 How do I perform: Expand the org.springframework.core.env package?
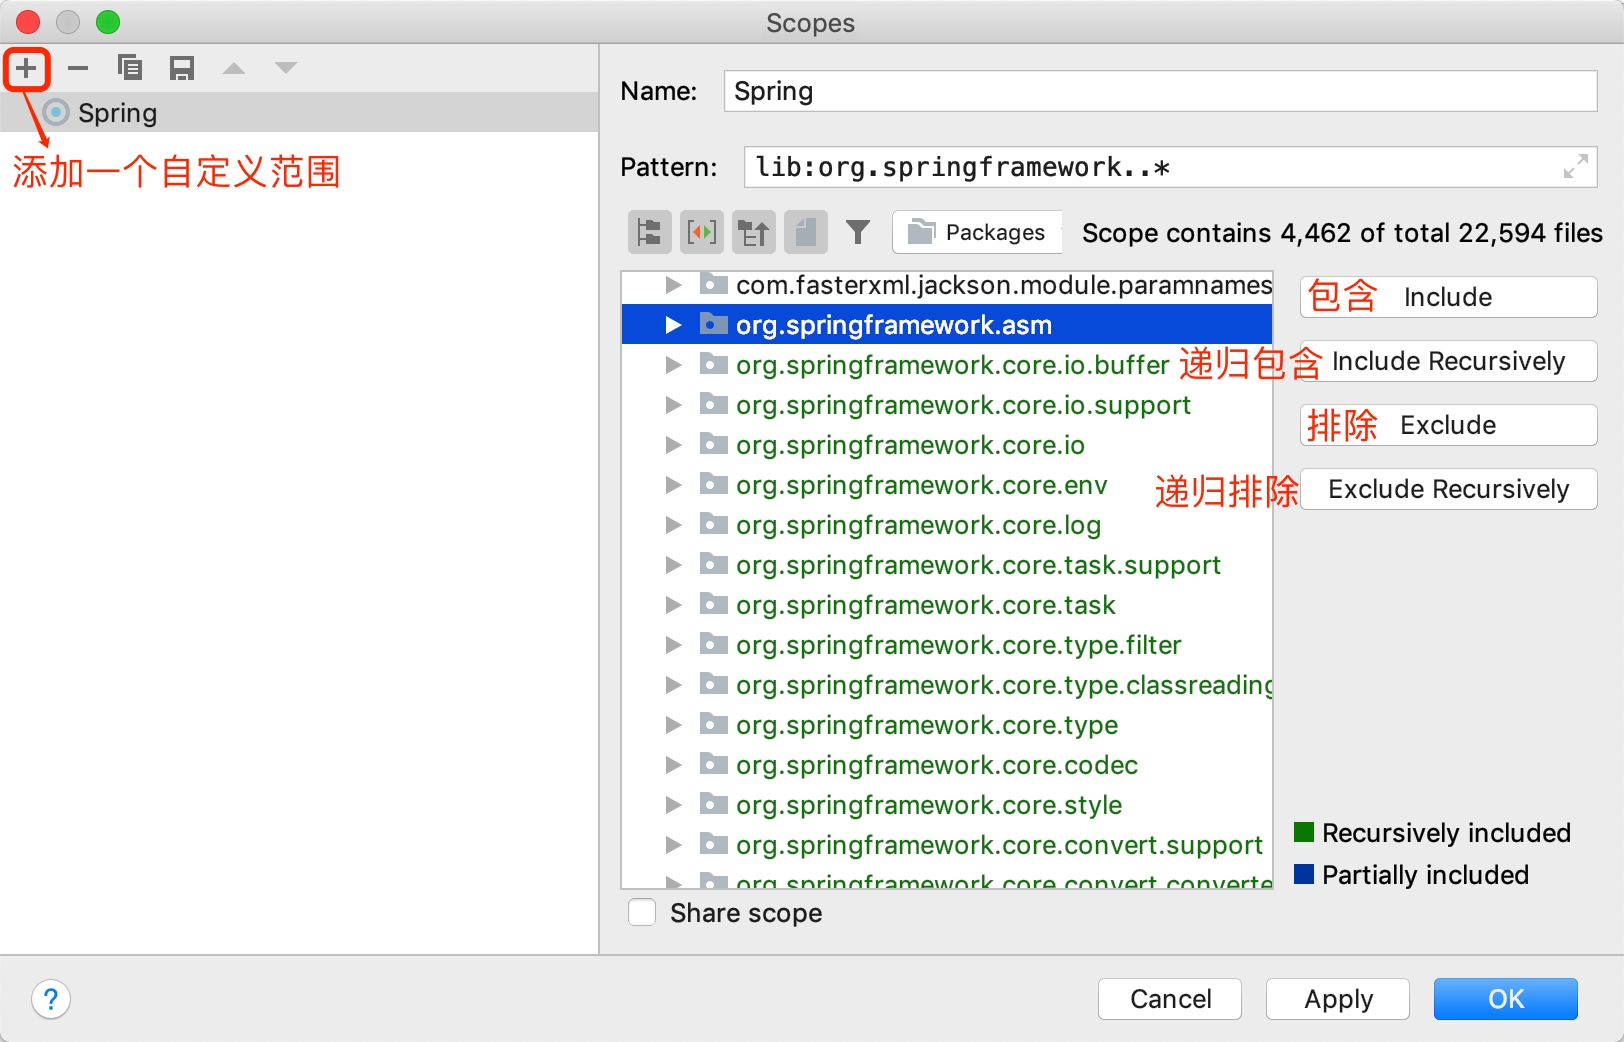(x=673, y=485)
